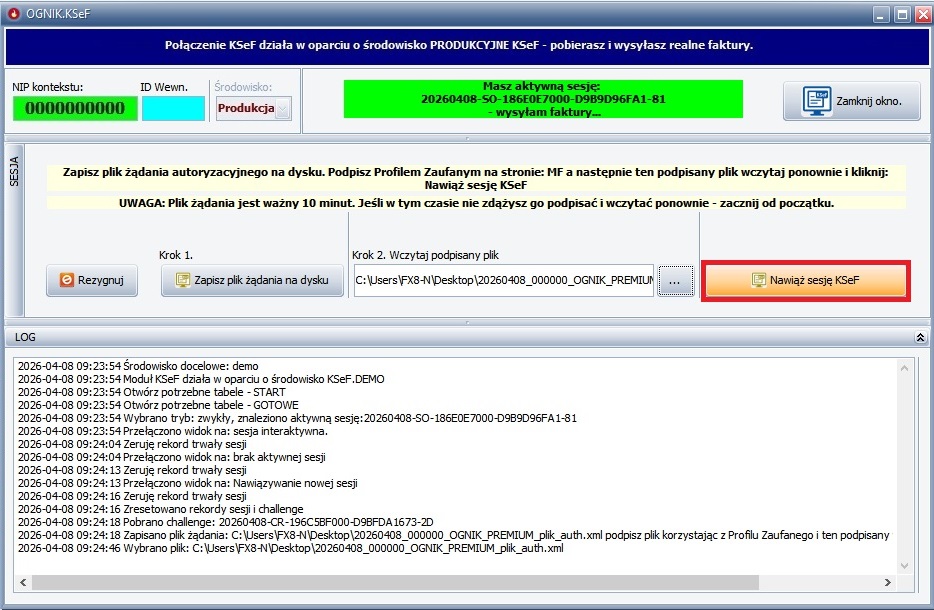Image resolution: width=934 pixels, height=610 pixels.
Task: Click the green NIP kontekstu field
Action: pos(74,109)
